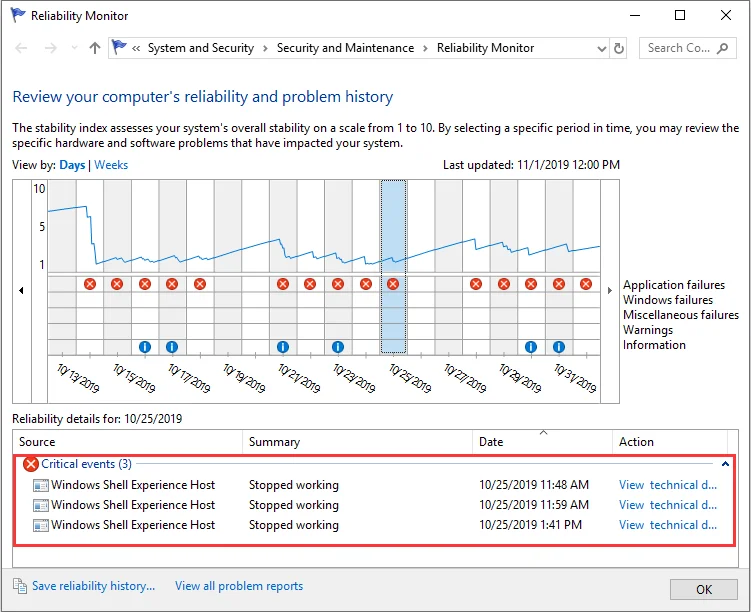Select information icon for 10/16/2019
751x612 pixels.
(145, 347)
